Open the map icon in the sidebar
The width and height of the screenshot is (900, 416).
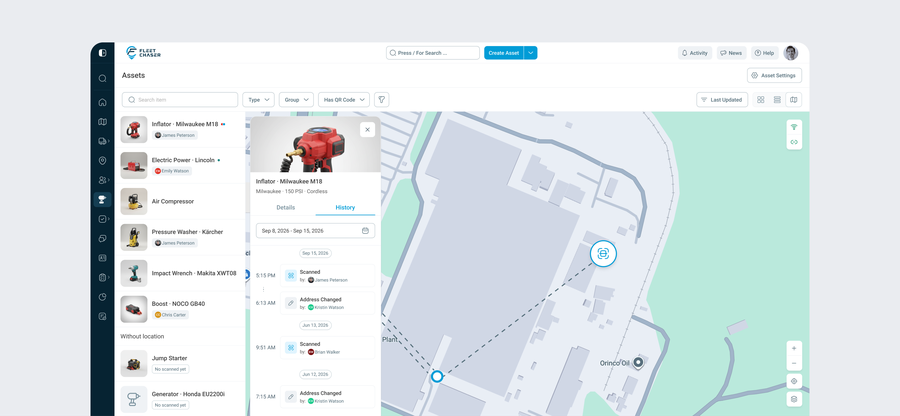(102, 122)
